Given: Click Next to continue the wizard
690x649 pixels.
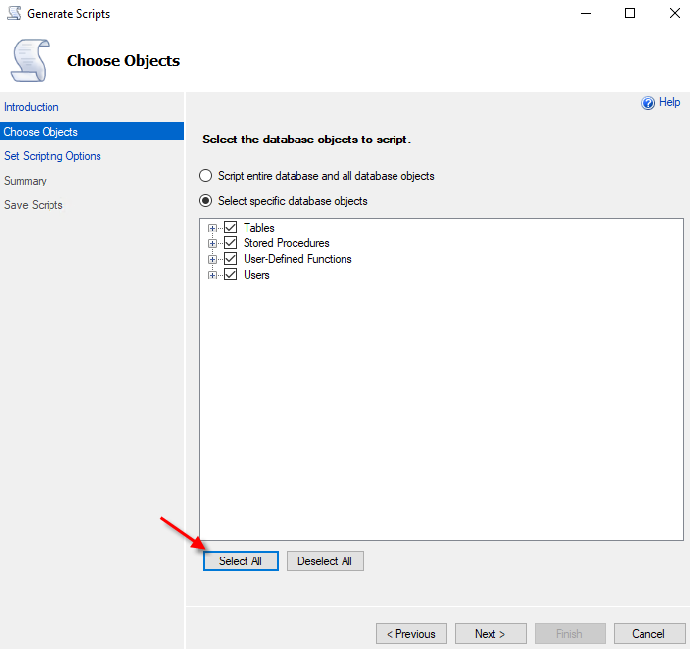Looking at the screenshot, I should [490, 634].
